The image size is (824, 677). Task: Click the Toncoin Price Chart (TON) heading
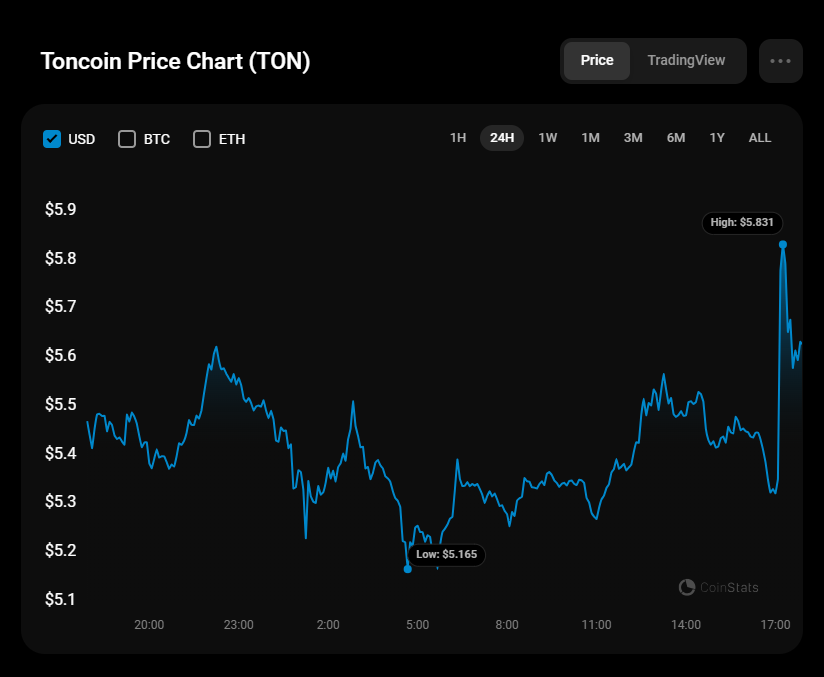coord(175,61)
